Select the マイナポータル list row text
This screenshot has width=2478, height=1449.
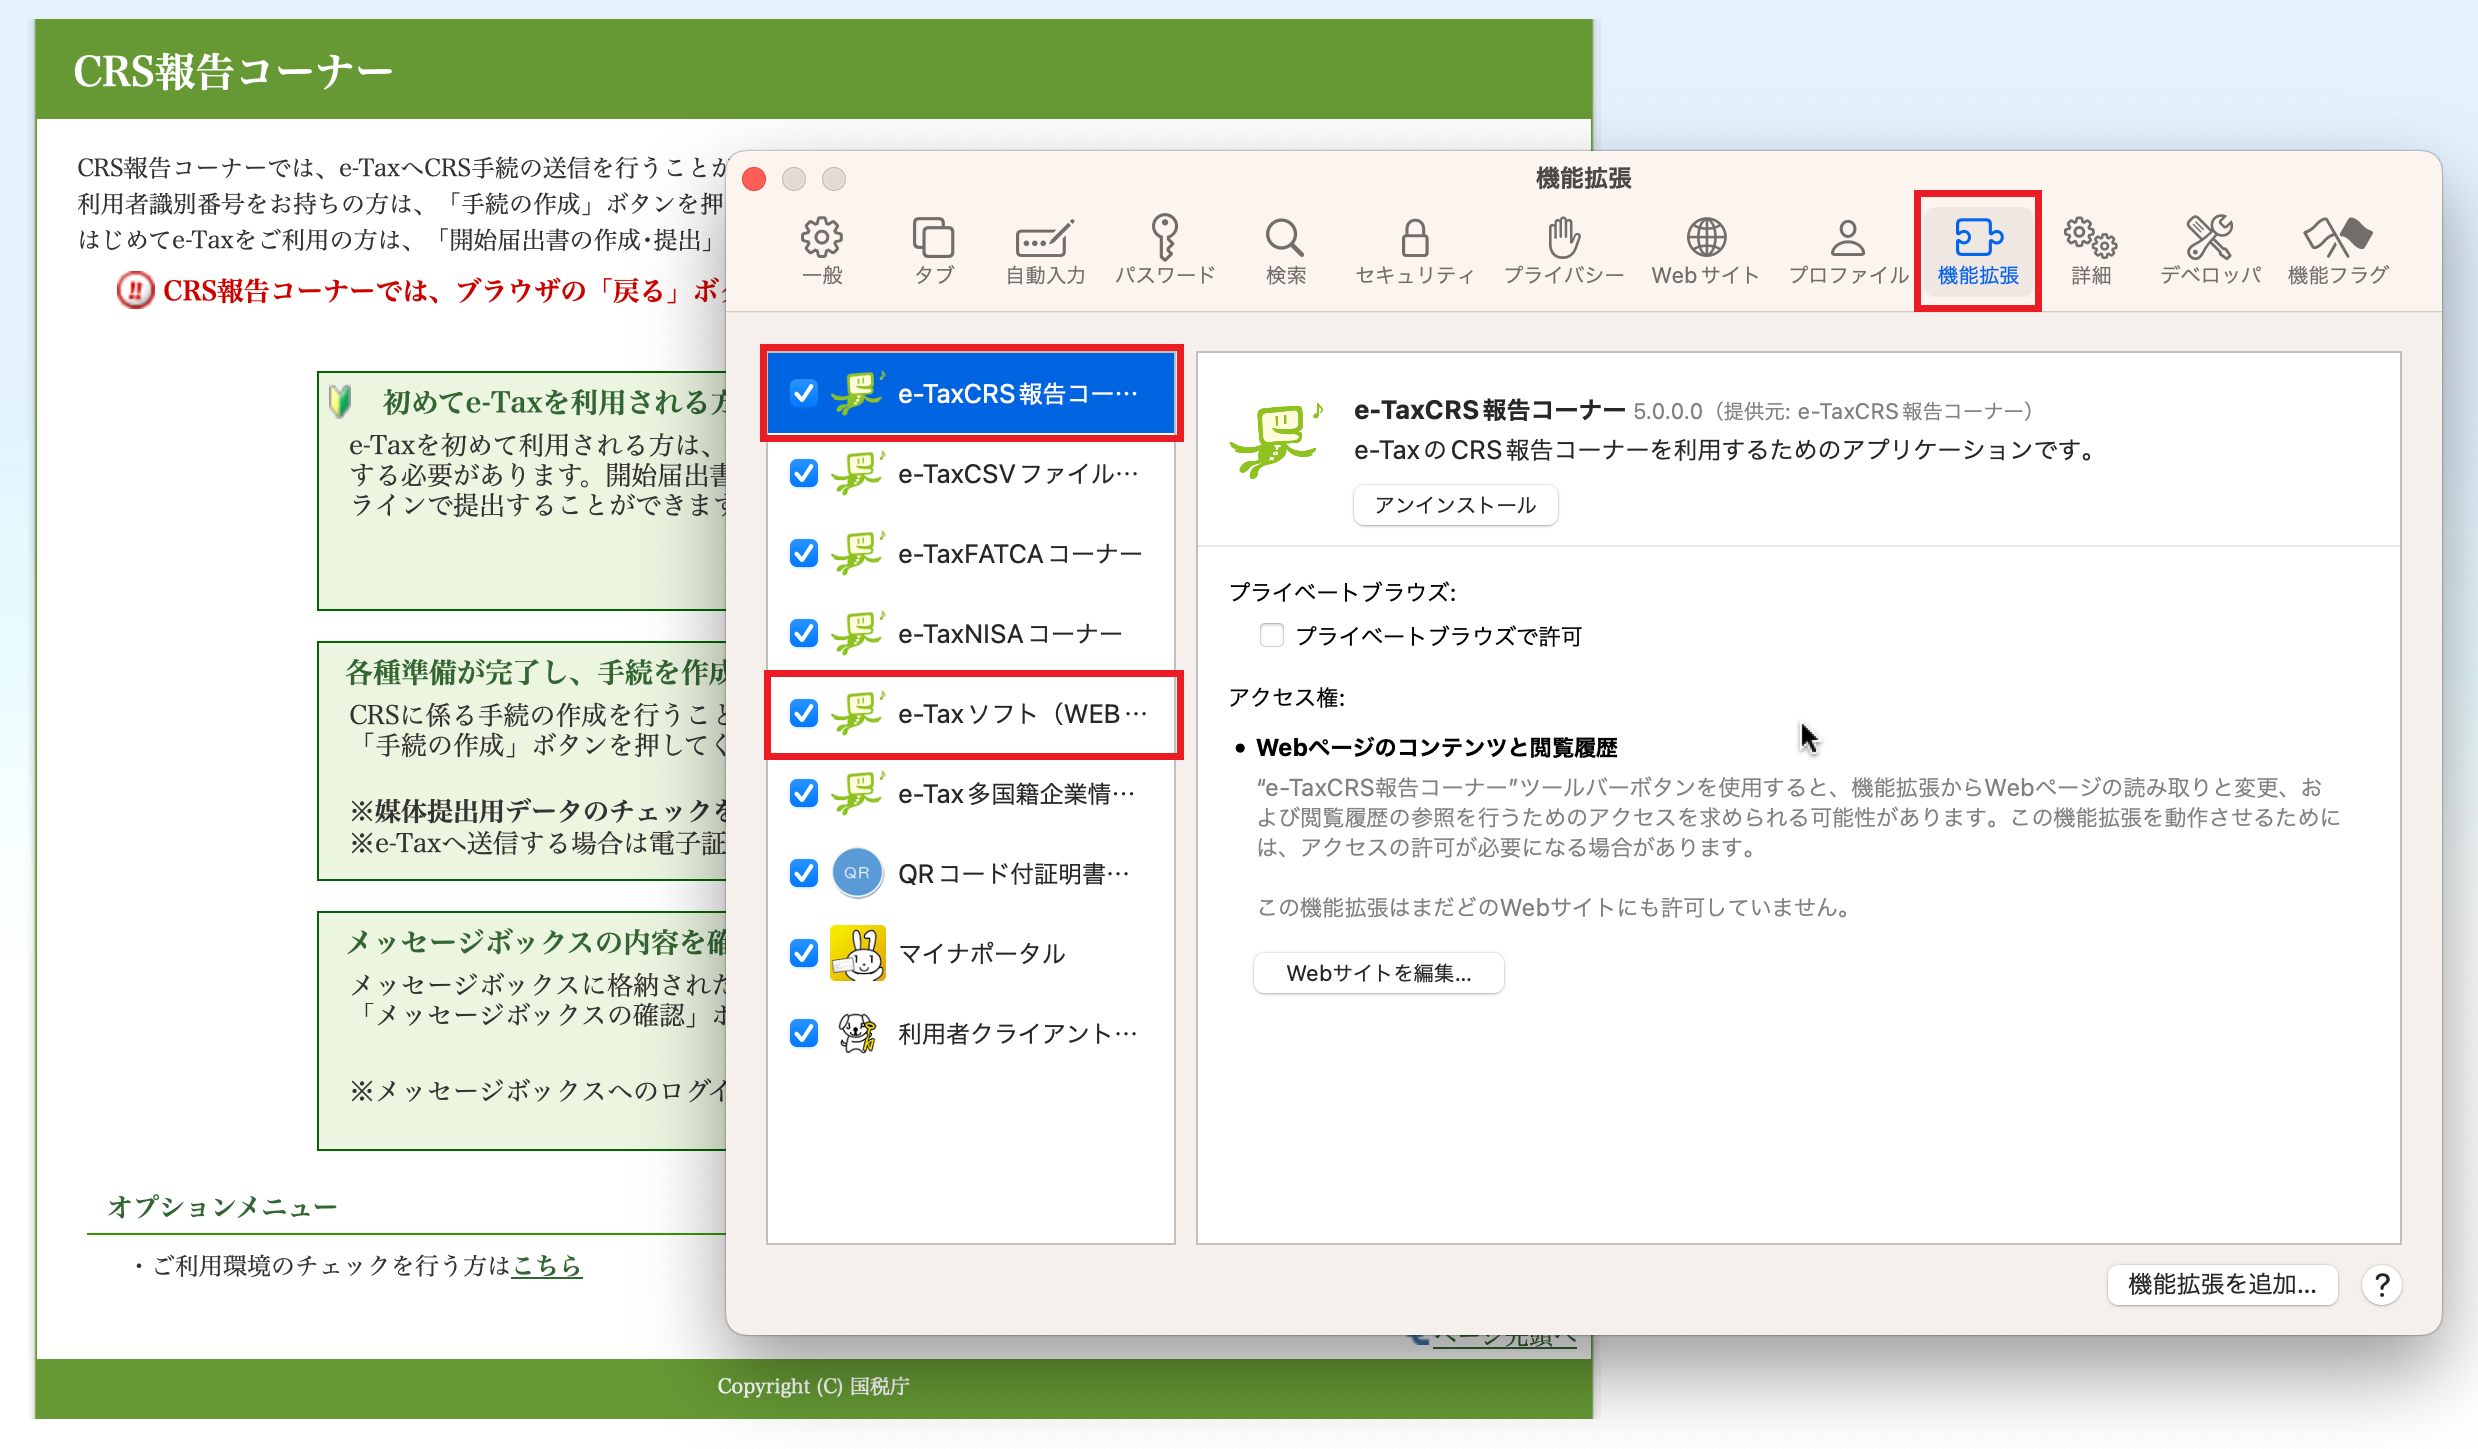tap(982, 954)
